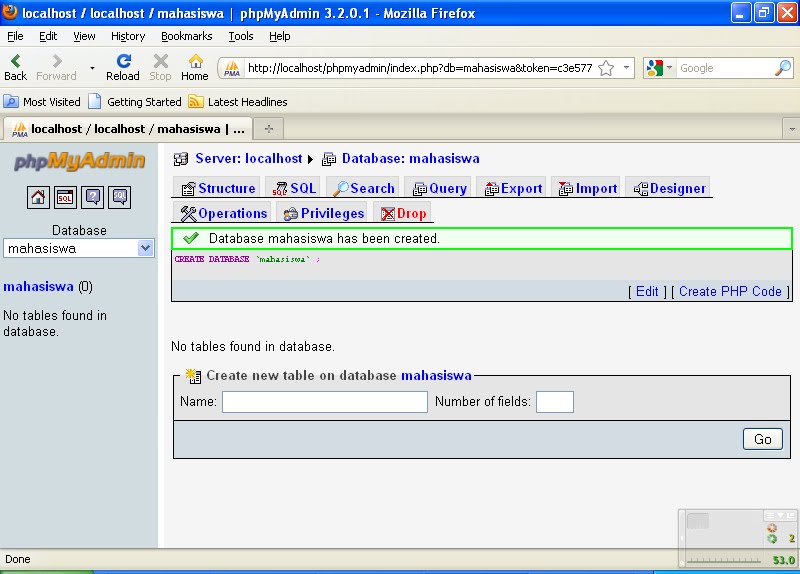The height and width of the screenshot is (574, 800).
Task: Reload the page with the Reload button
Action: (122, 67)
